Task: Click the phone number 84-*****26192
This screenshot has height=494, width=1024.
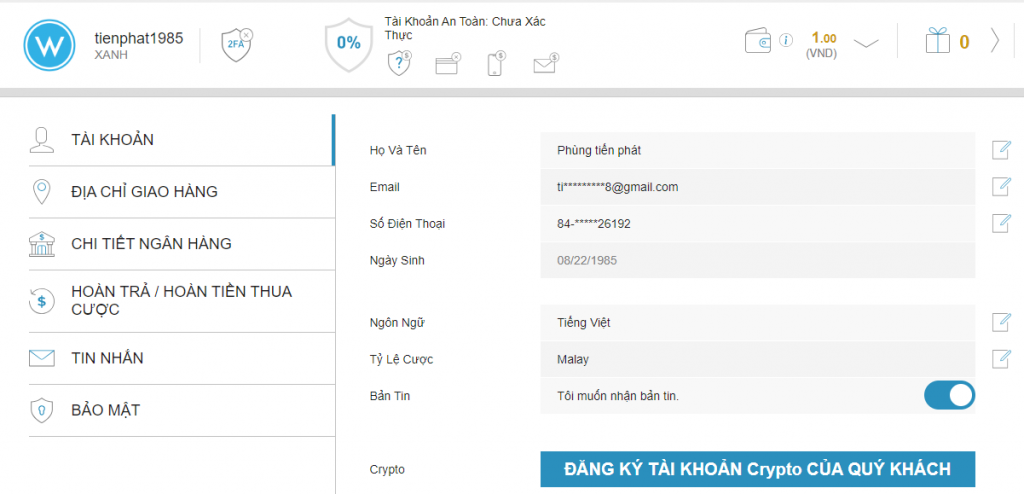Action: pos(594,223)
